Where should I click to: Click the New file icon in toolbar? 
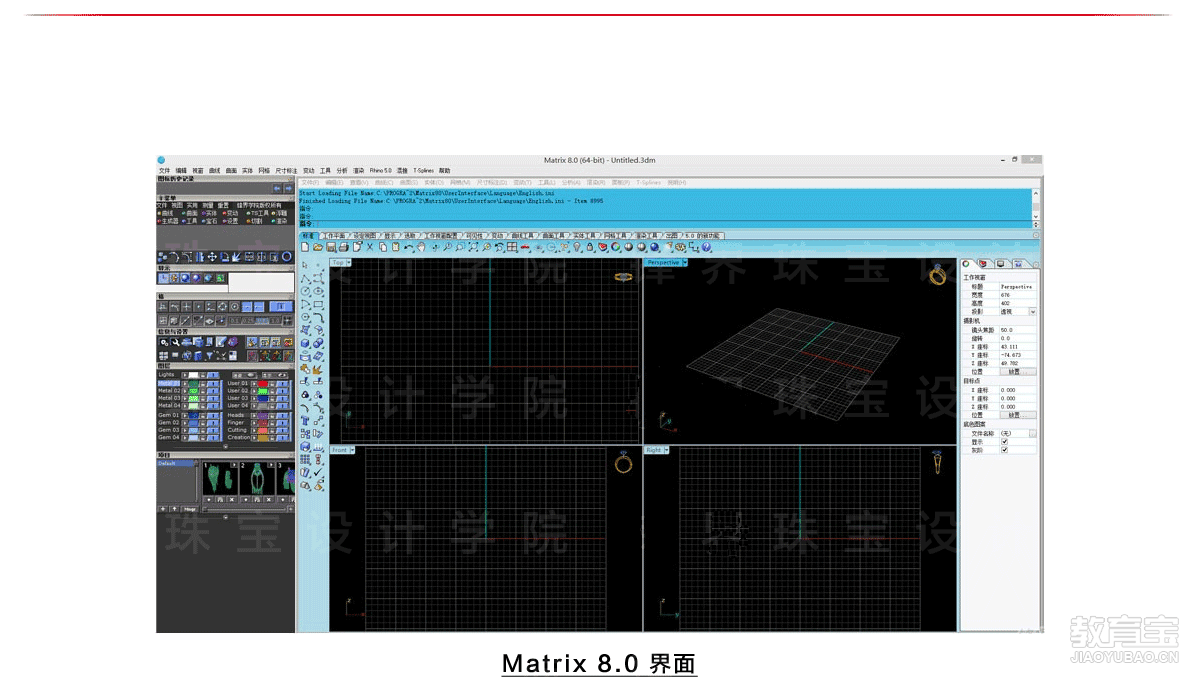click(x=306, y=247)
